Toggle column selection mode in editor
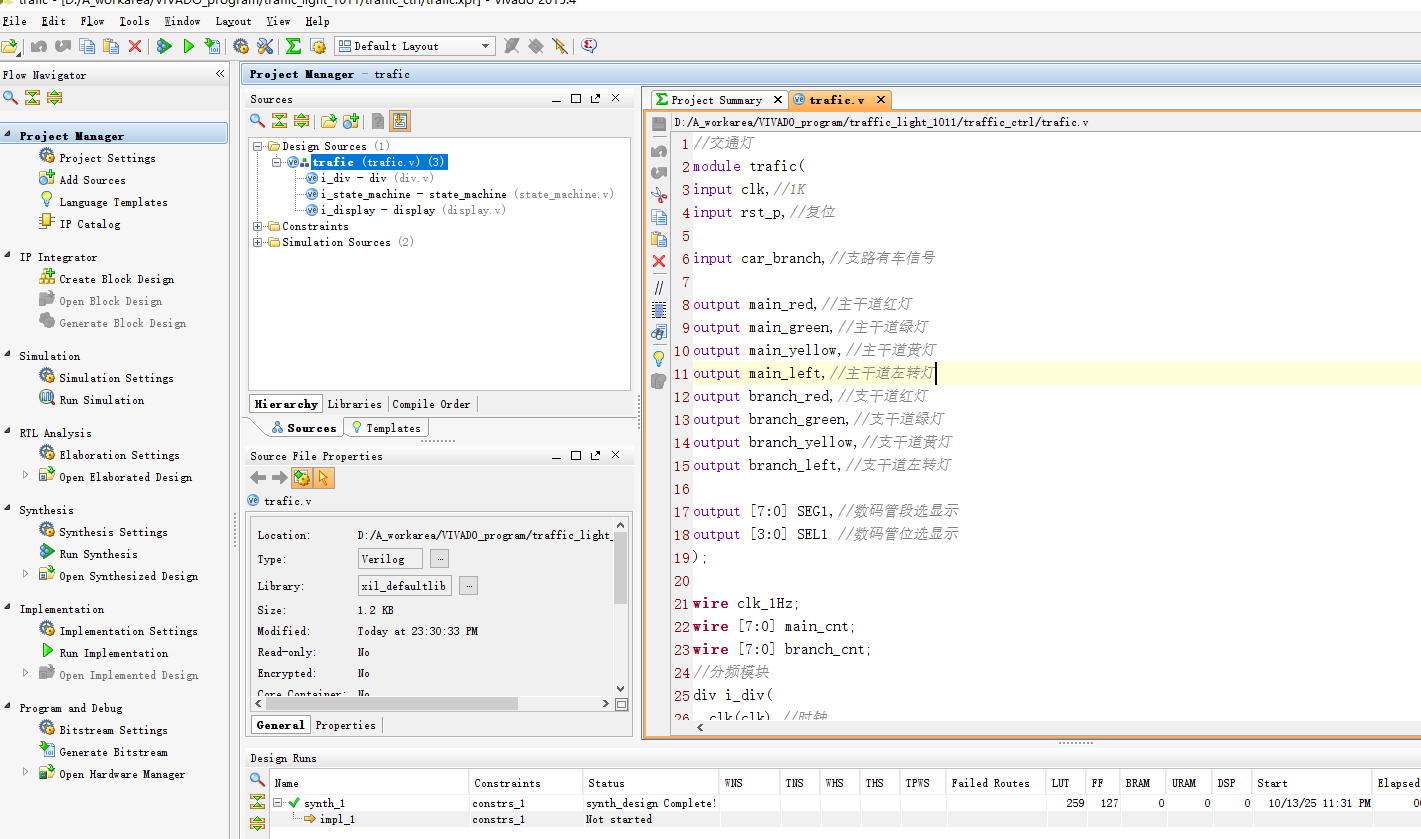Viewport: 1421px width, 839px height. click(x=659, y=309)
